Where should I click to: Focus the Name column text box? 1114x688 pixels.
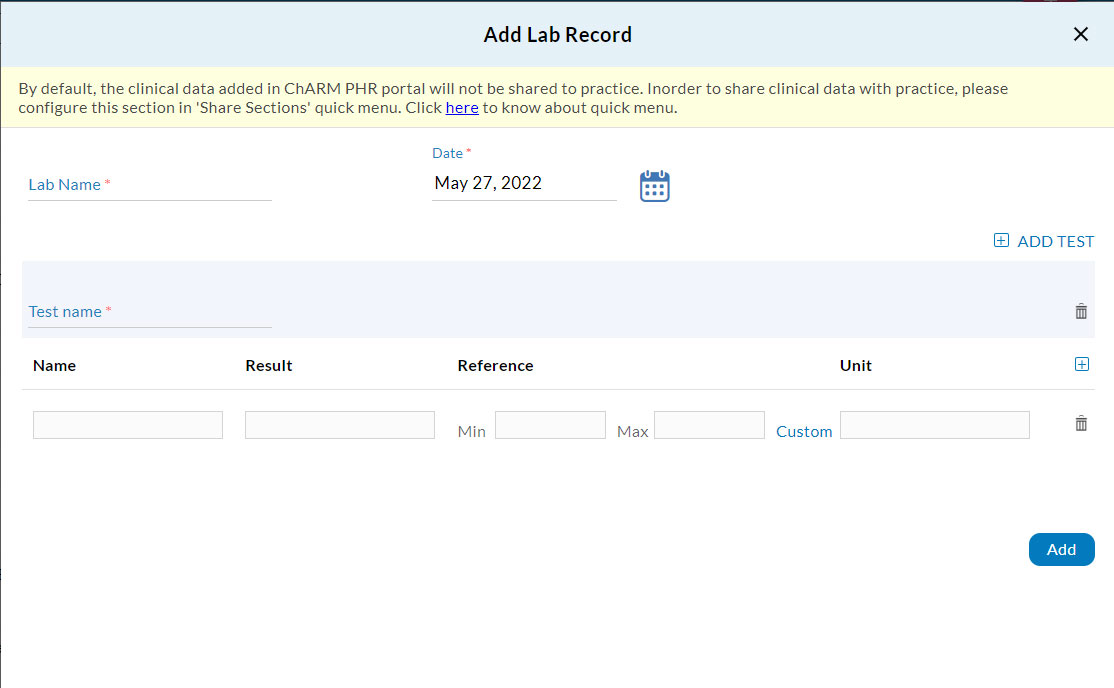(x=127, y=424)
